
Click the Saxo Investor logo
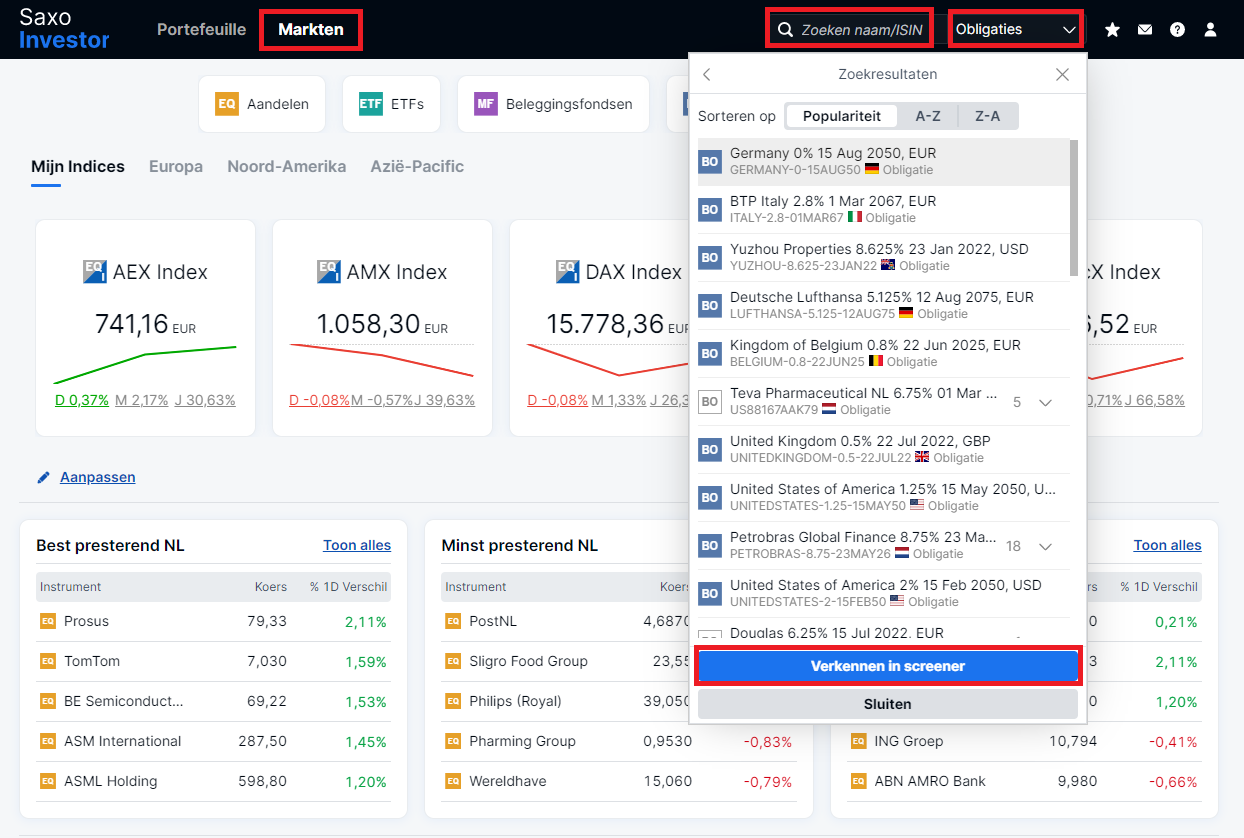pos(64,29)
